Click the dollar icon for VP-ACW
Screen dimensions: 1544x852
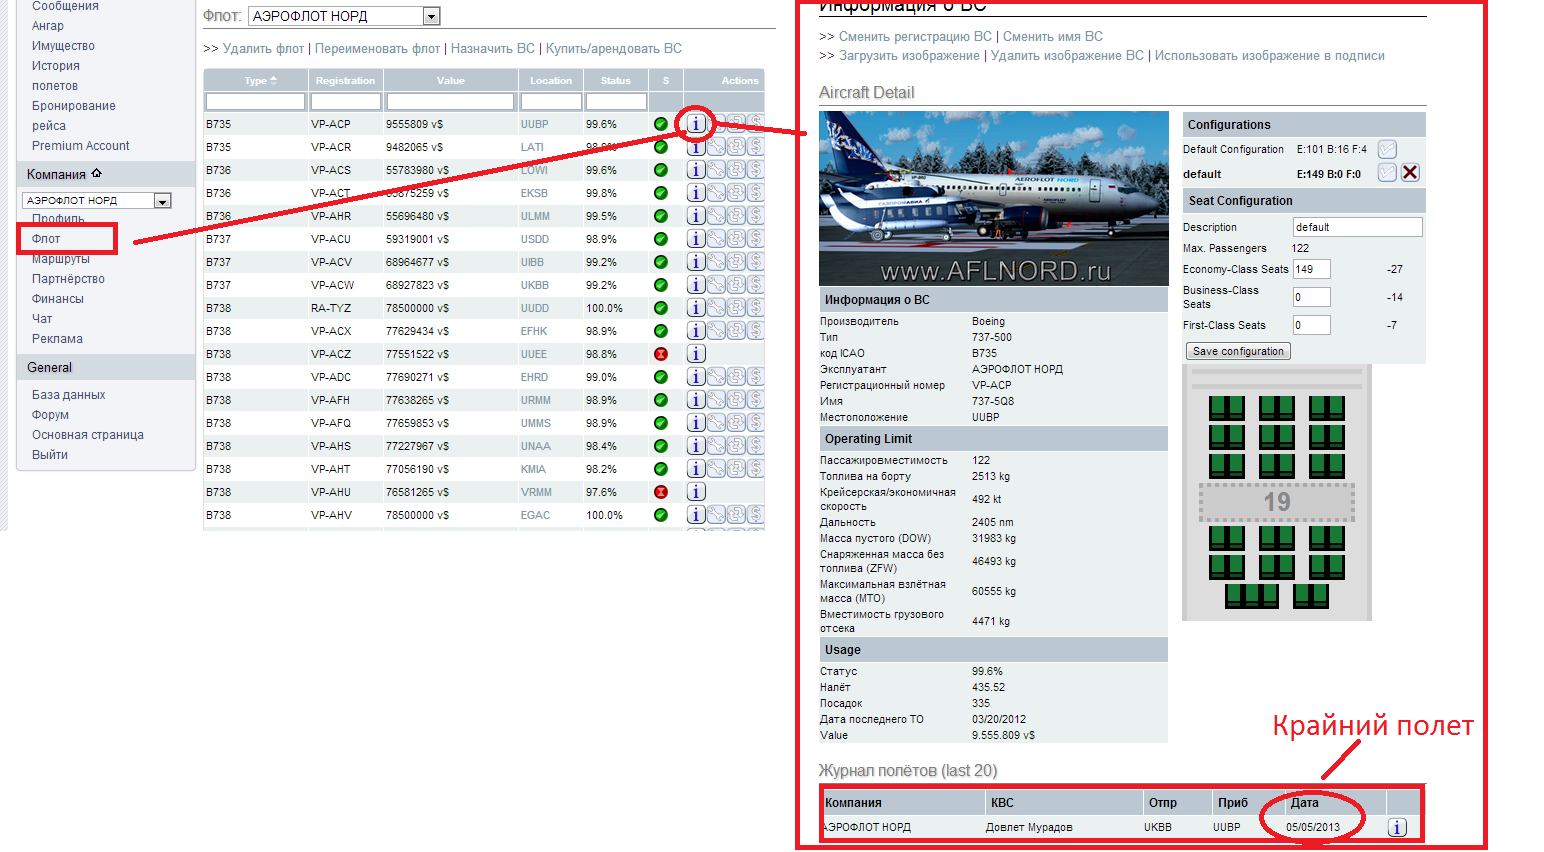[755, 285]
